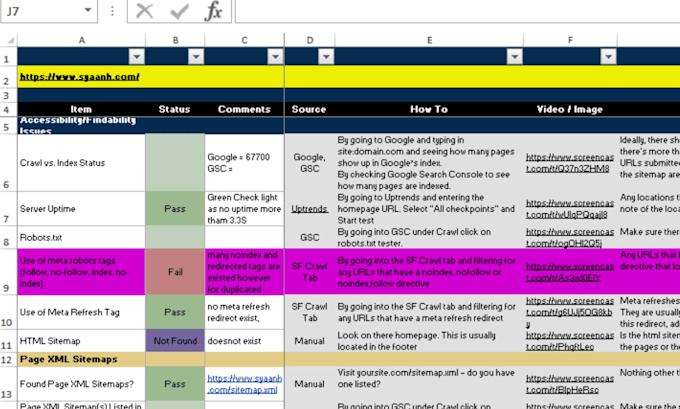Image resolution: width=680 pixels, height=409 pixels.
Task: Select the 'Status' header cell
Action: (175, 109)
